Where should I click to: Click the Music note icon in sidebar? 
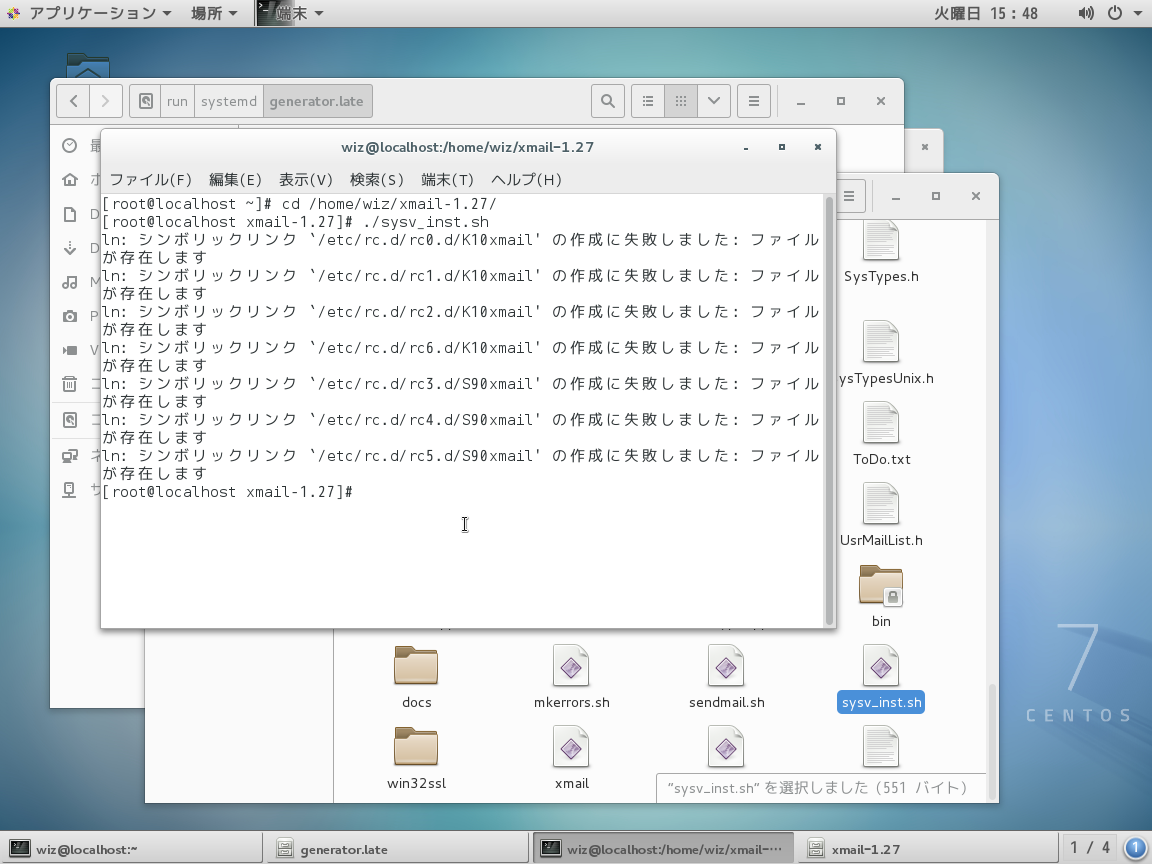70,282
